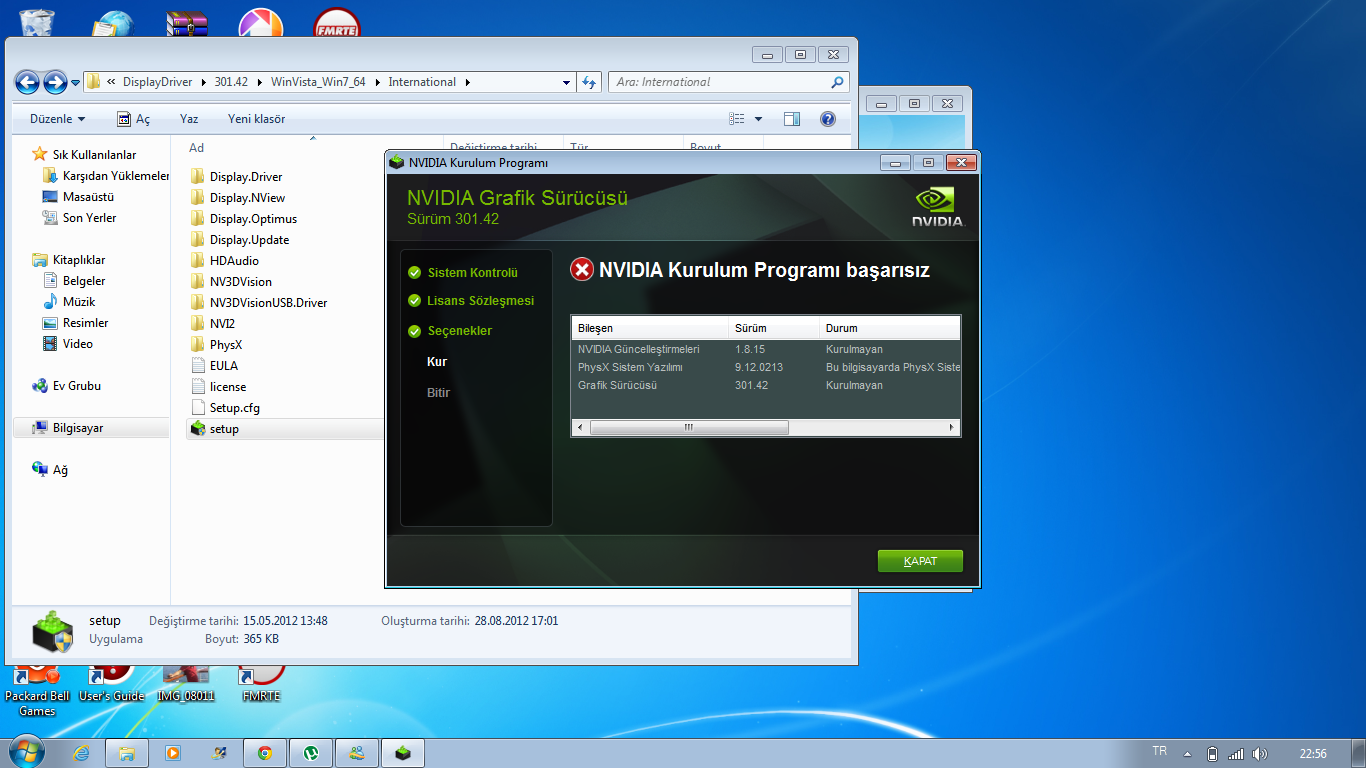Viewport: 1366px width, 768px height.
Task: Click the Explorer Back arrow button
Action: [27, 82]
